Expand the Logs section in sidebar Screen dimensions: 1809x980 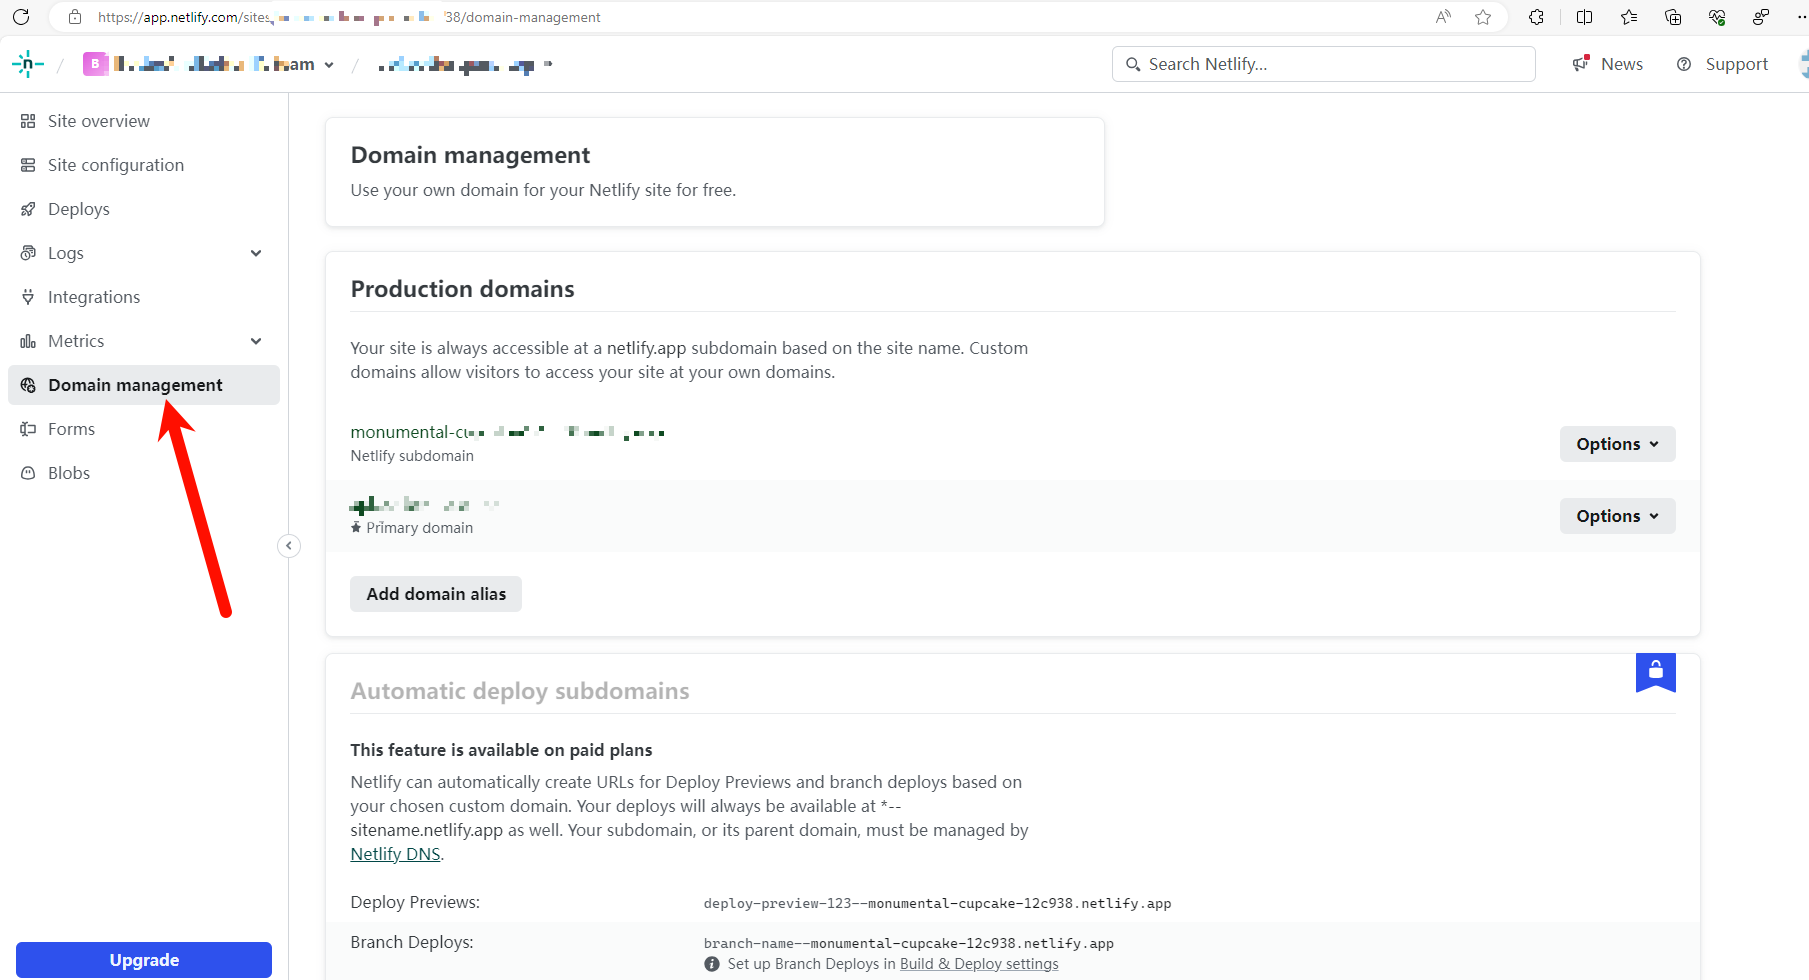click(x=256, y=252)
